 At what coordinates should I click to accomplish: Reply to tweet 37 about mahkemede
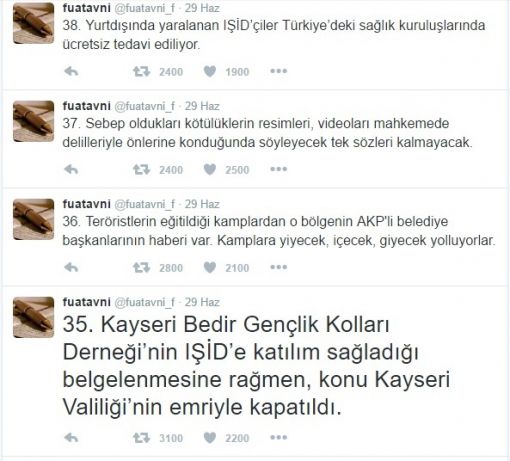click(x=71, y=169)
